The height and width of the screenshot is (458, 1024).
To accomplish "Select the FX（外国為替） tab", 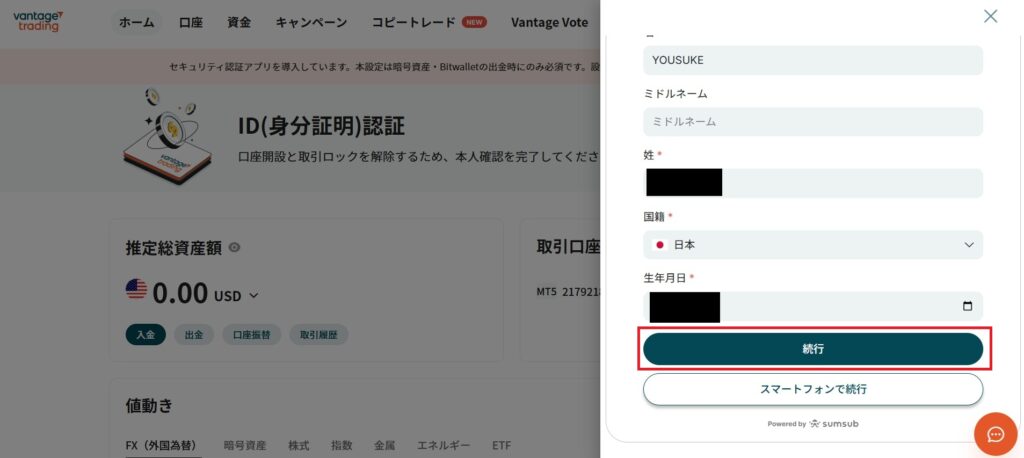I will 161,446.
